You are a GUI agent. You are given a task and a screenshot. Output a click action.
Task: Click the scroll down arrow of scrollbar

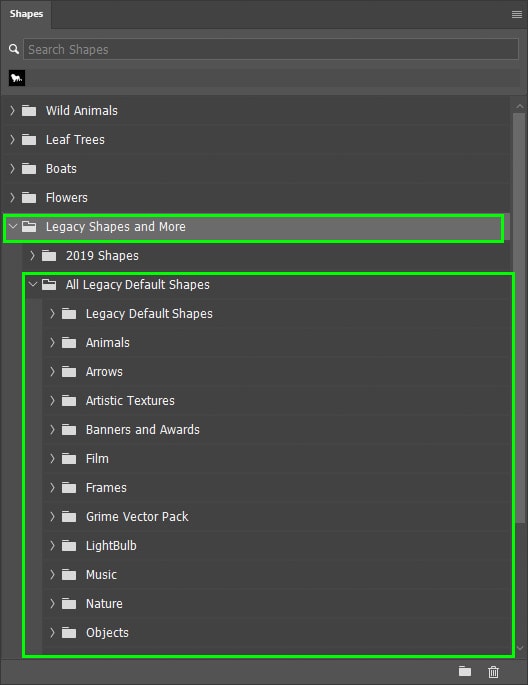[x=520, y=648]
